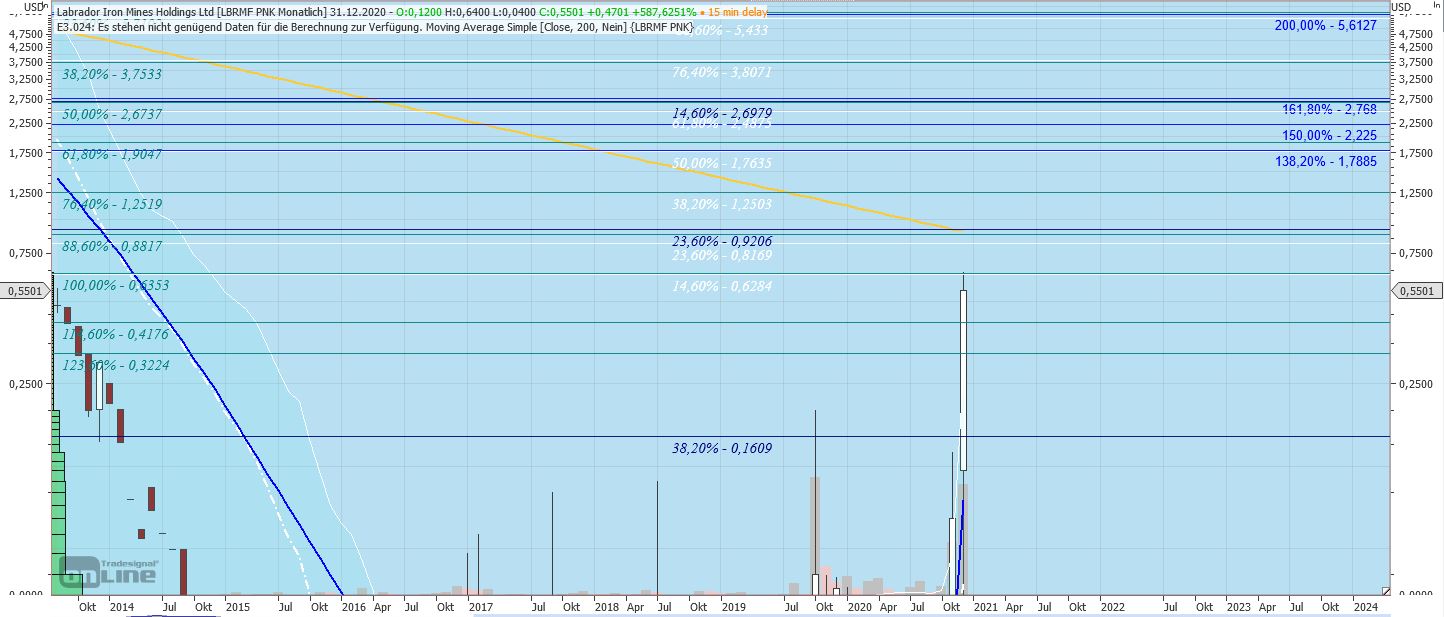1444x617 pixels.
Task: Click the green volume profile bars at left
Action: 58,500
